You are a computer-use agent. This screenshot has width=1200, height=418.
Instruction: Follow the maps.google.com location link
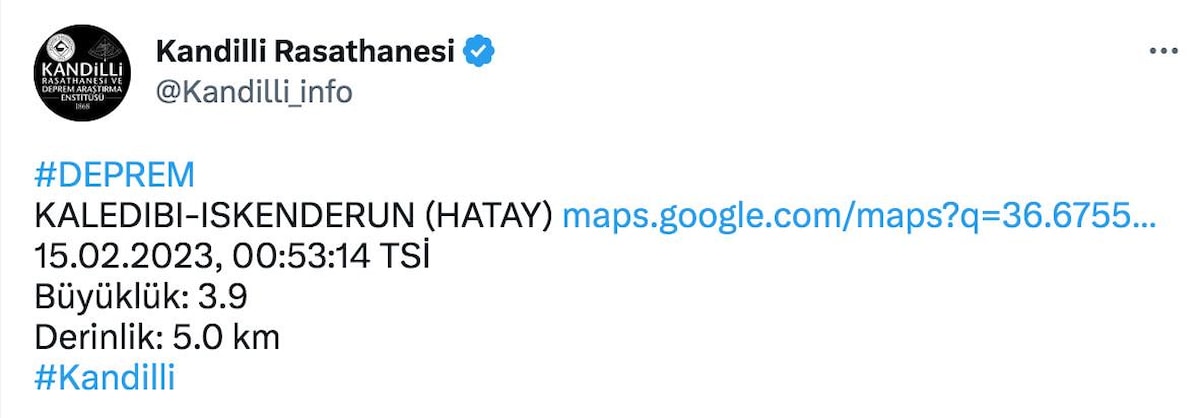859,215
